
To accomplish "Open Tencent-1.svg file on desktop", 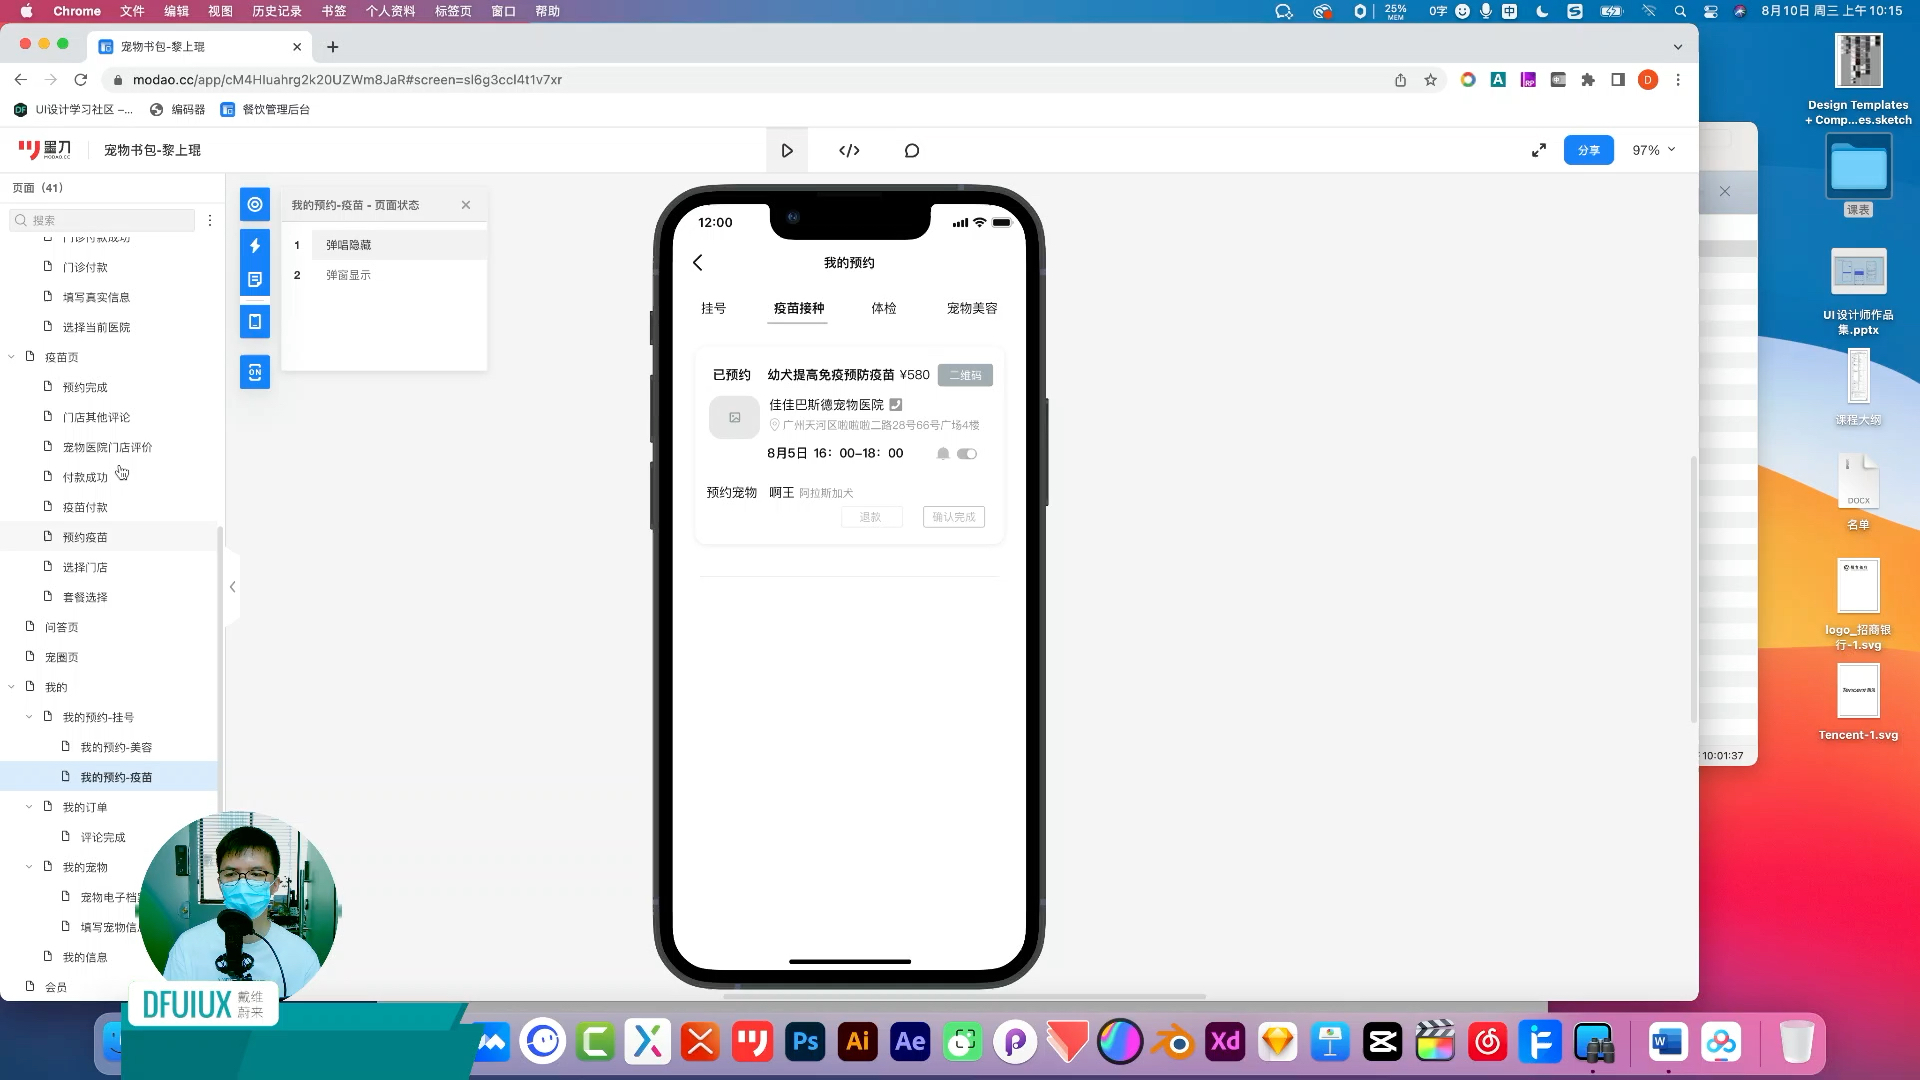I will click(x=1858, y=702).
